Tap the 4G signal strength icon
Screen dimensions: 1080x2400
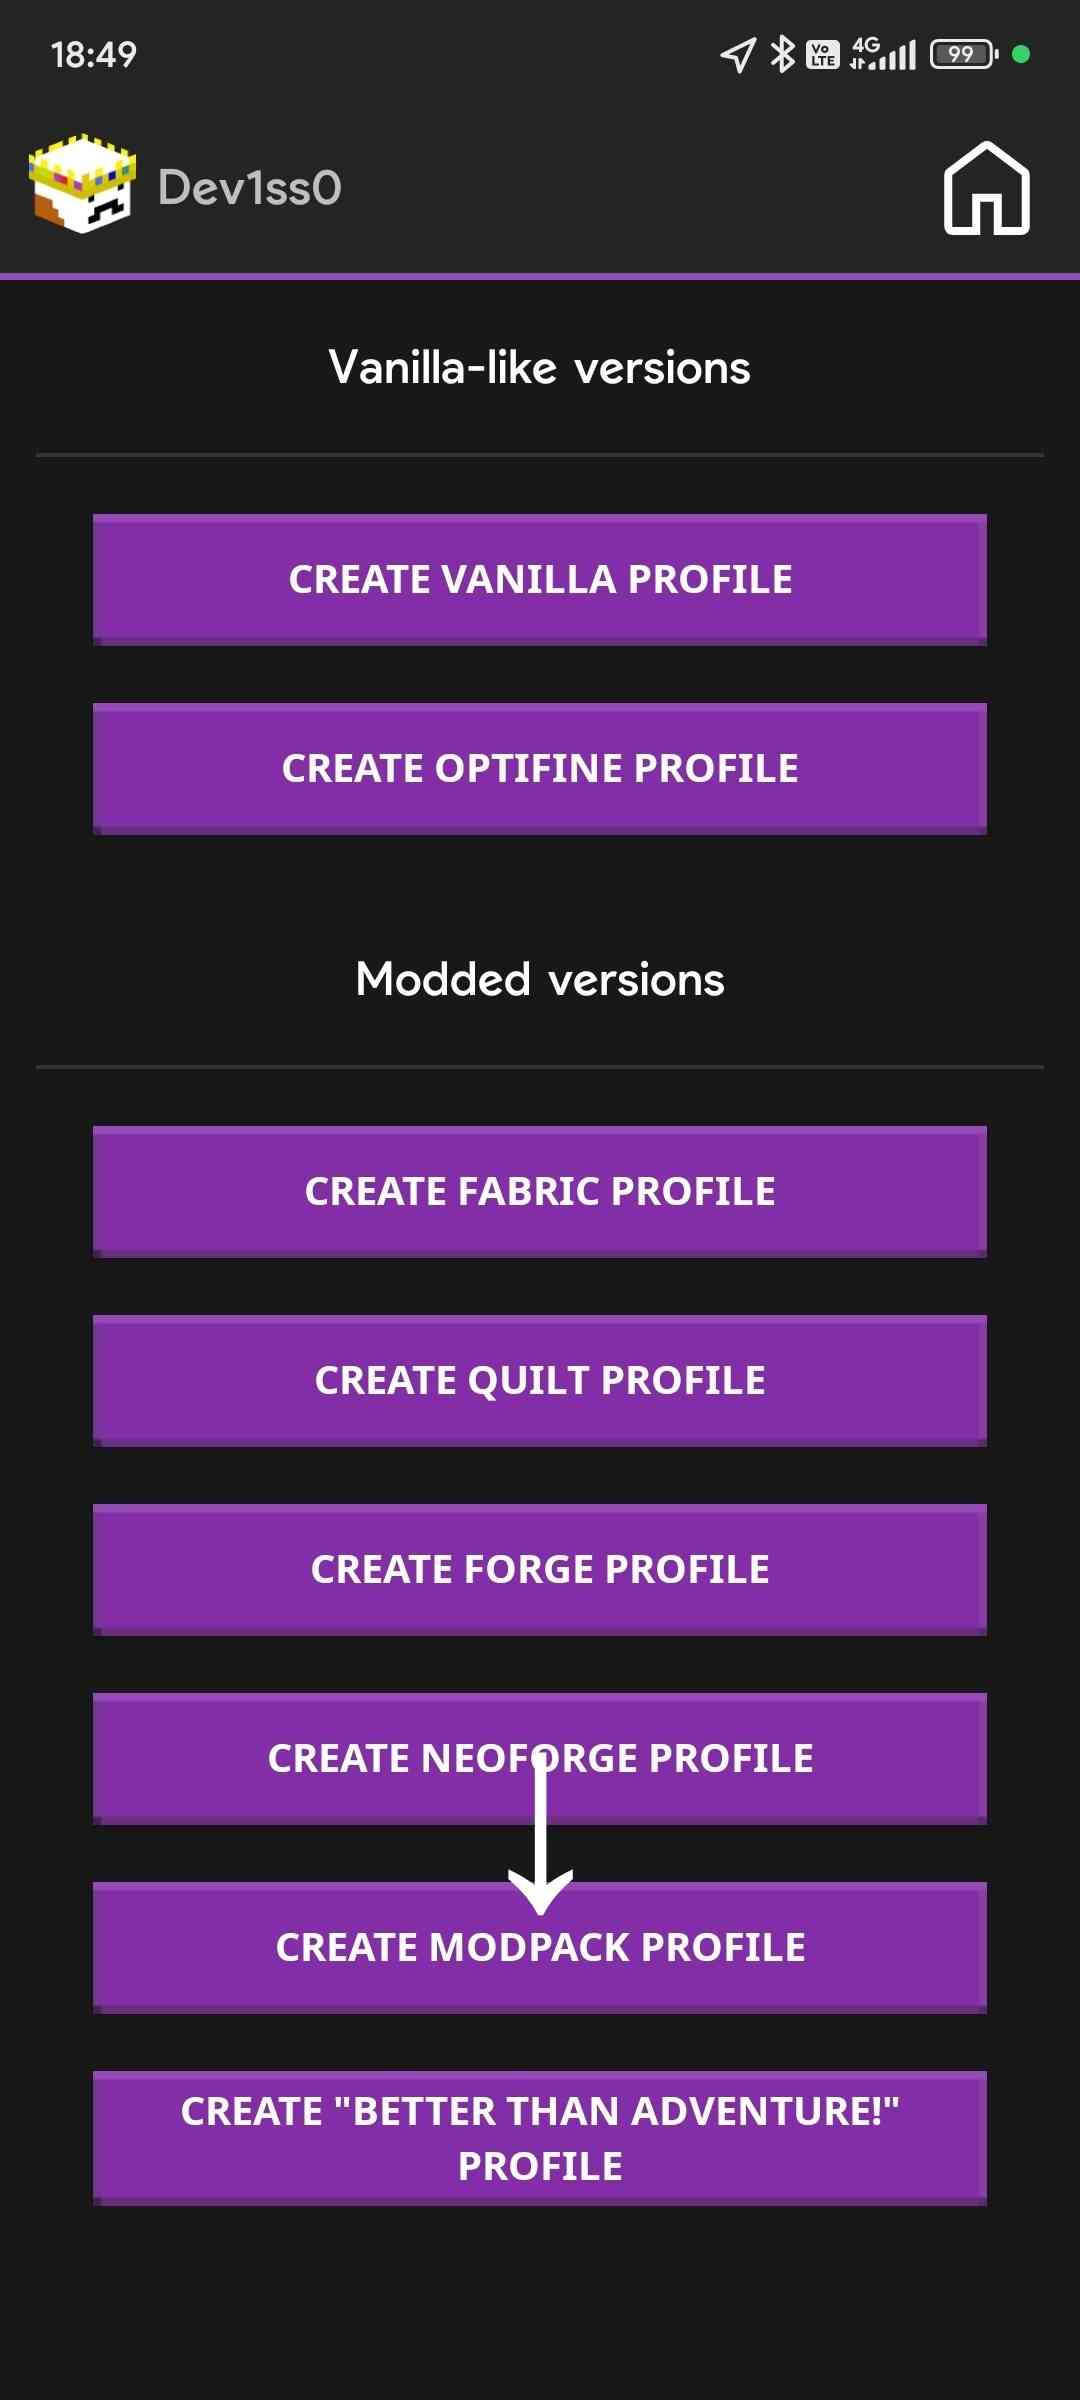tap(883, 54)
